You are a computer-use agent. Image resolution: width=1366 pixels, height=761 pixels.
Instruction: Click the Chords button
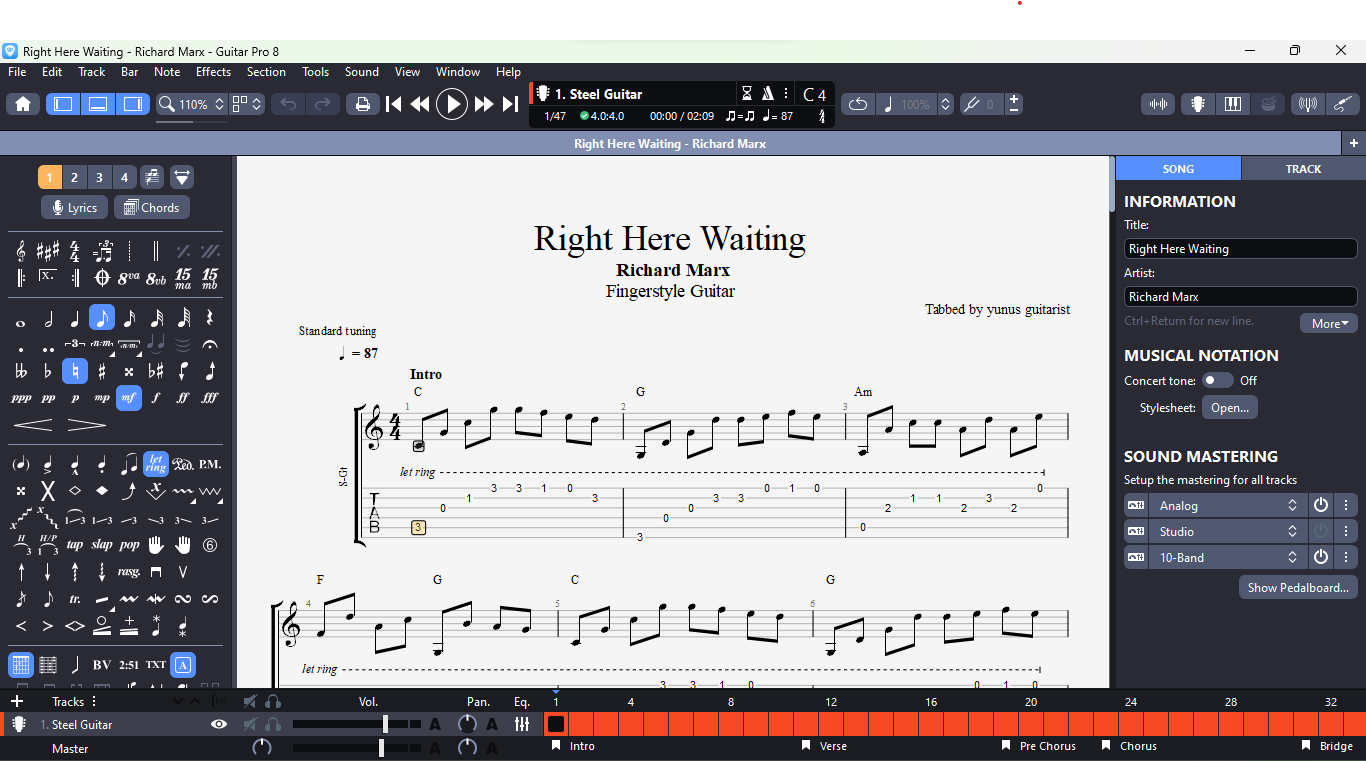[152, 208]
